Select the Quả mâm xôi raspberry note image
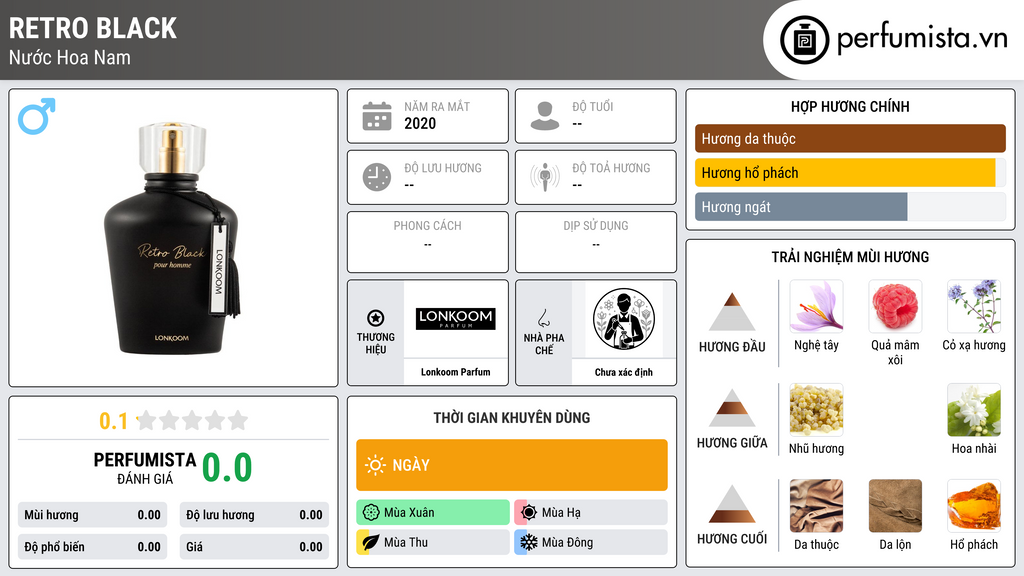1024x576 pixels. point(895,306)
